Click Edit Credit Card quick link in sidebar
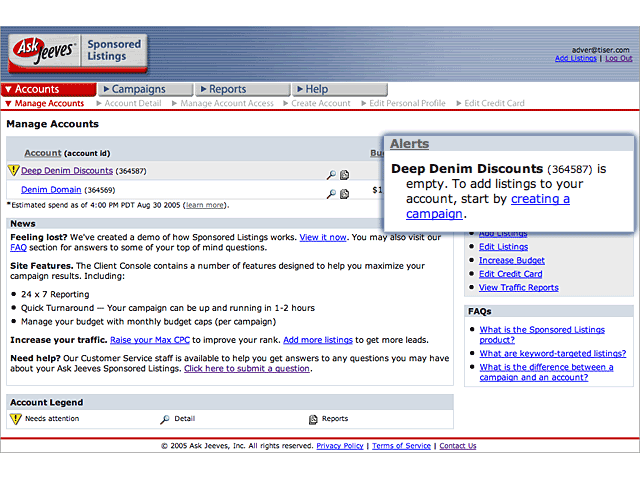 pos(511,274)
